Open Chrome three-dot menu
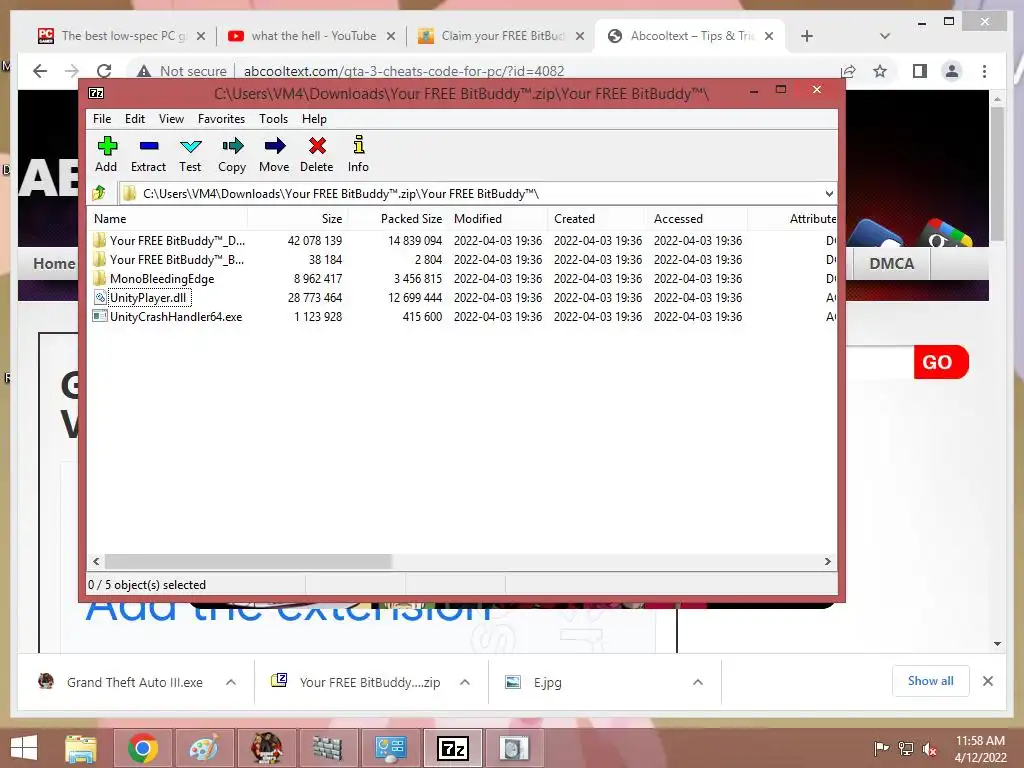 [x=985, y=71]
